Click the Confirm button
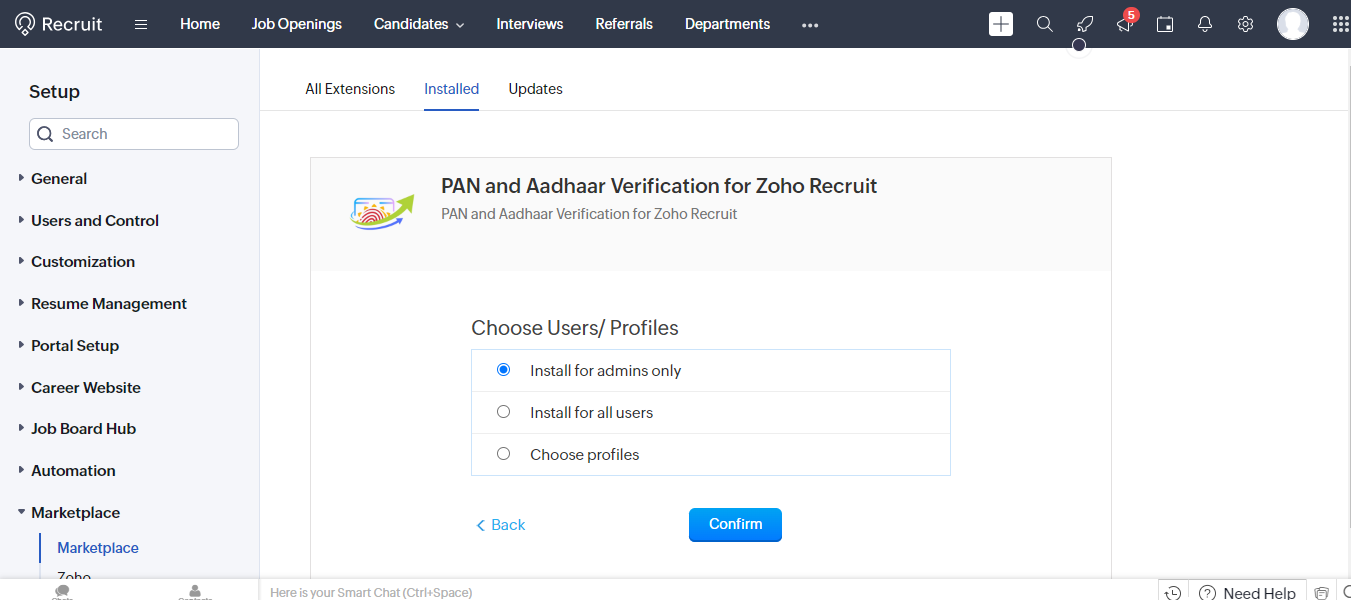Viewport: 1351px width, 600px height. 735,524
